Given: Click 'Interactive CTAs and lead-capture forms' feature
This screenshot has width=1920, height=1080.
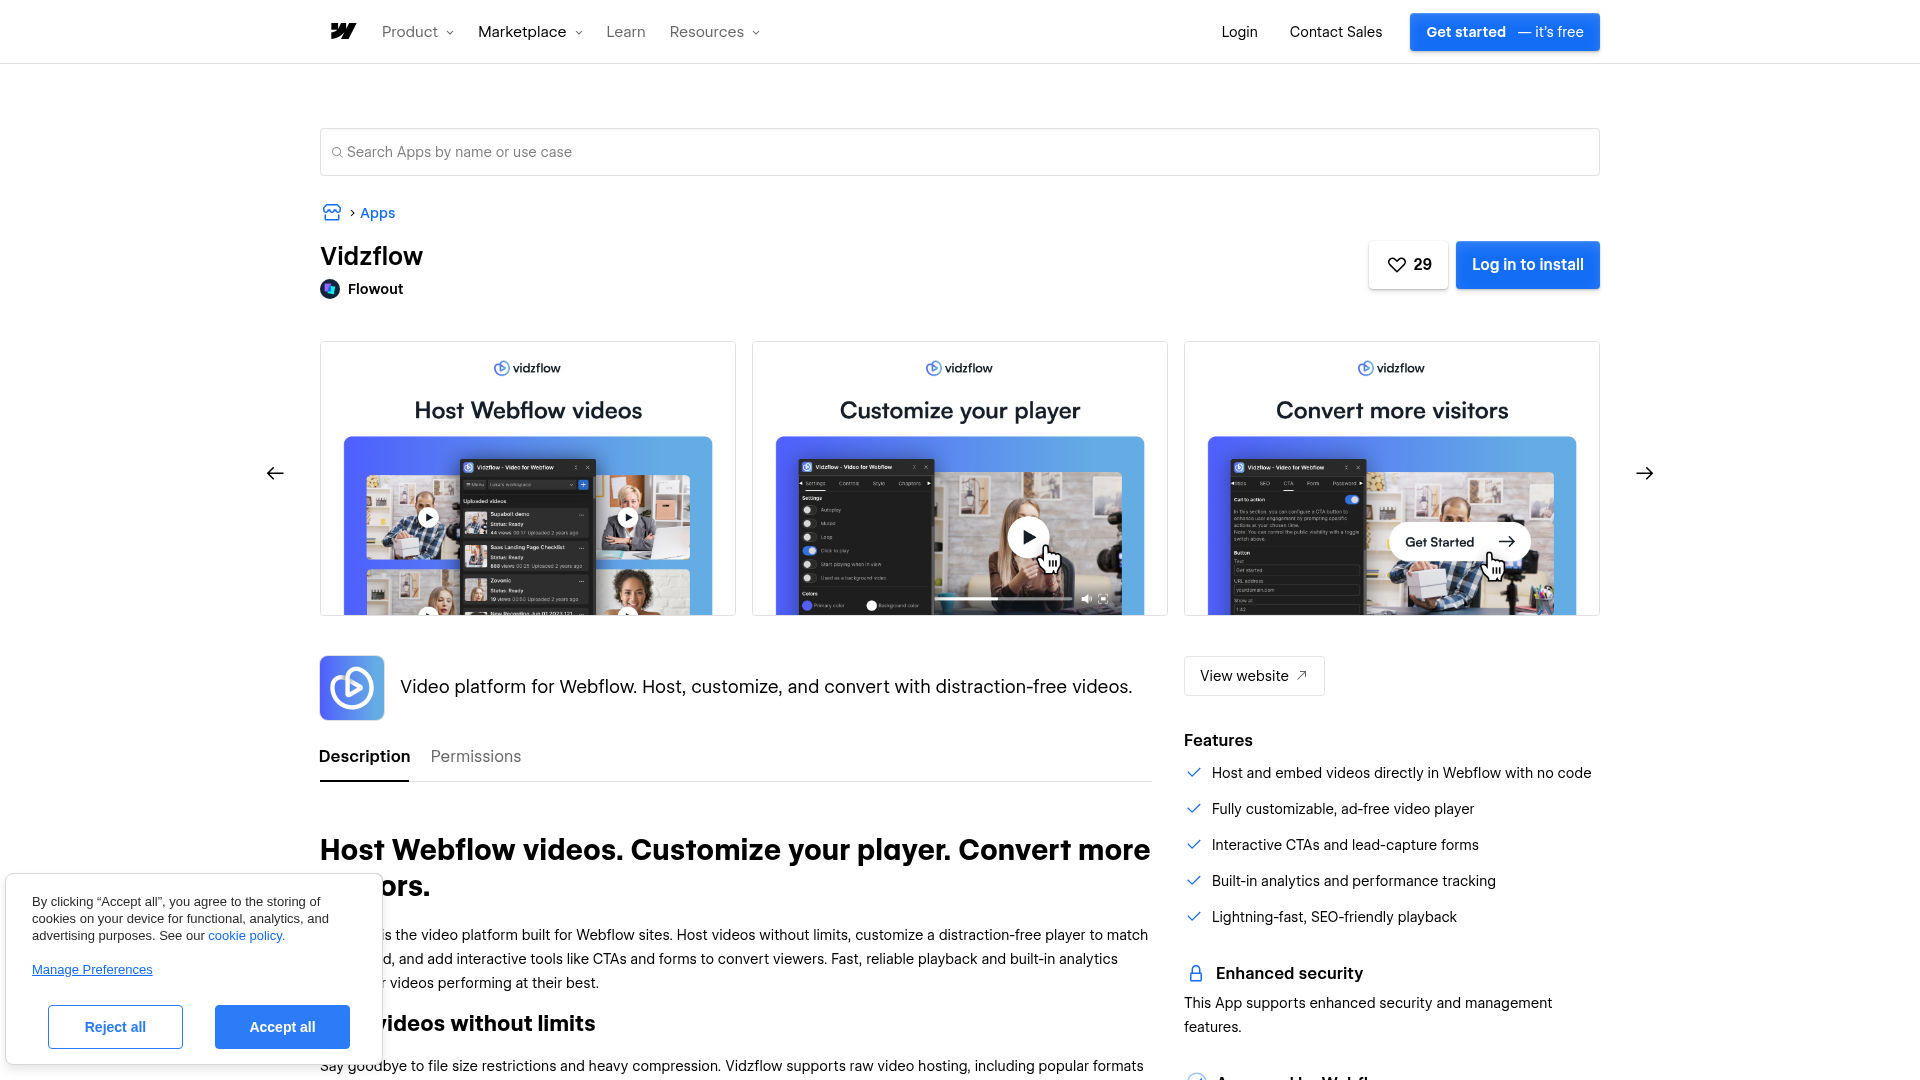Looking at the screenshot, I should [x=1345, y=845].
